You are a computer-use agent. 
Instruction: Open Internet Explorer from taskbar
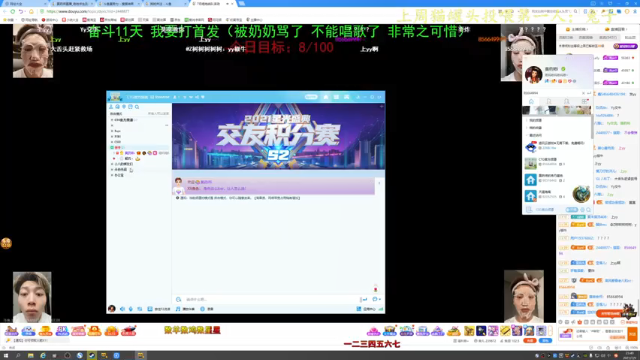(42, 356)
